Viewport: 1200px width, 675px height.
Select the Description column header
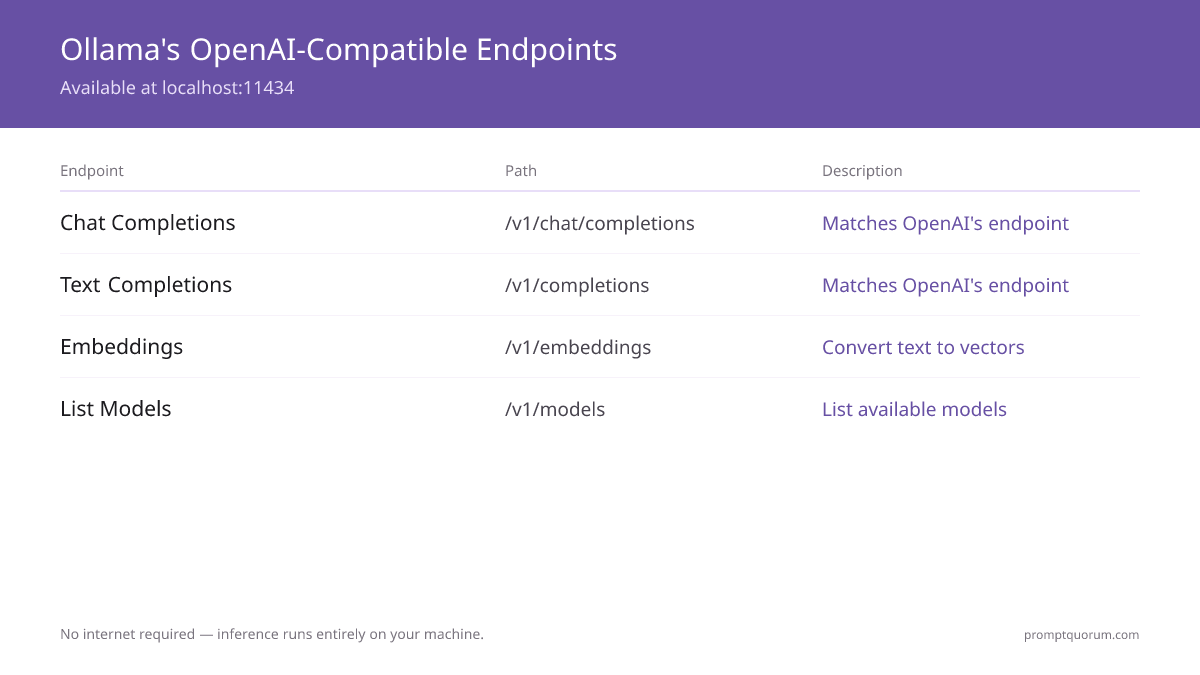(862, 171)
